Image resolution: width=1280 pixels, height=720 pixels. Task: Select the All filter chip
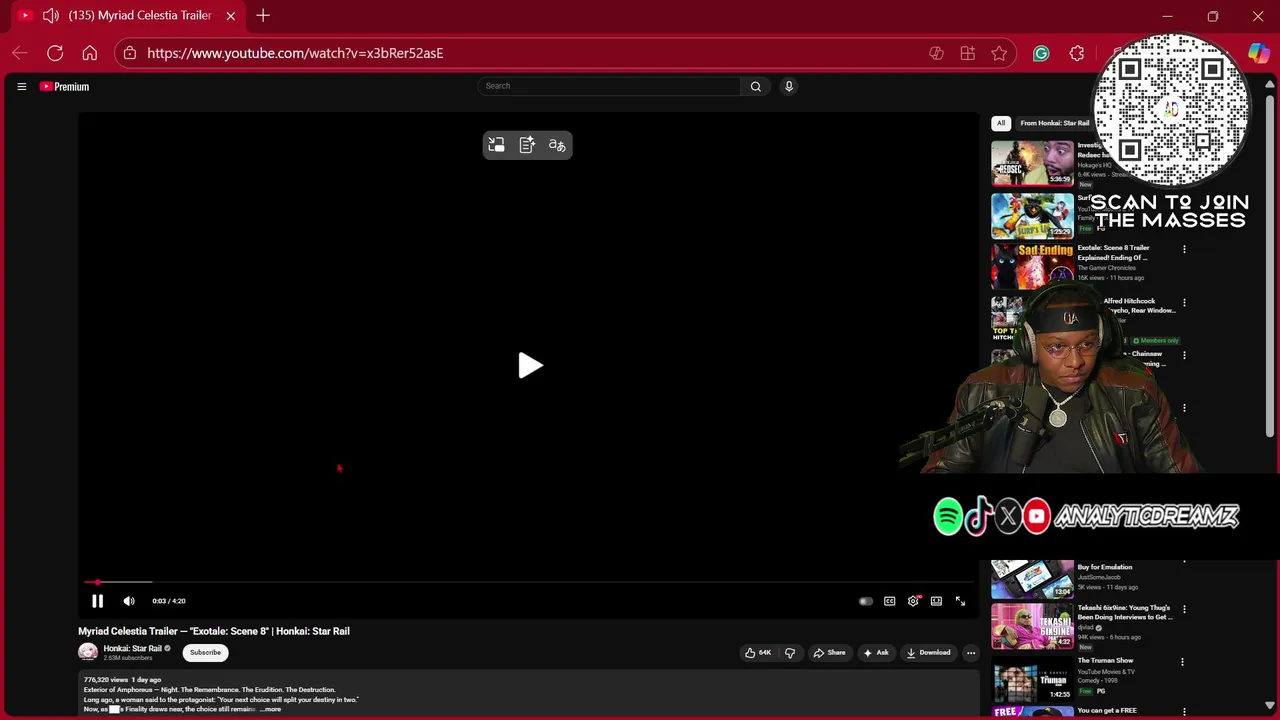click(1001, 123)
